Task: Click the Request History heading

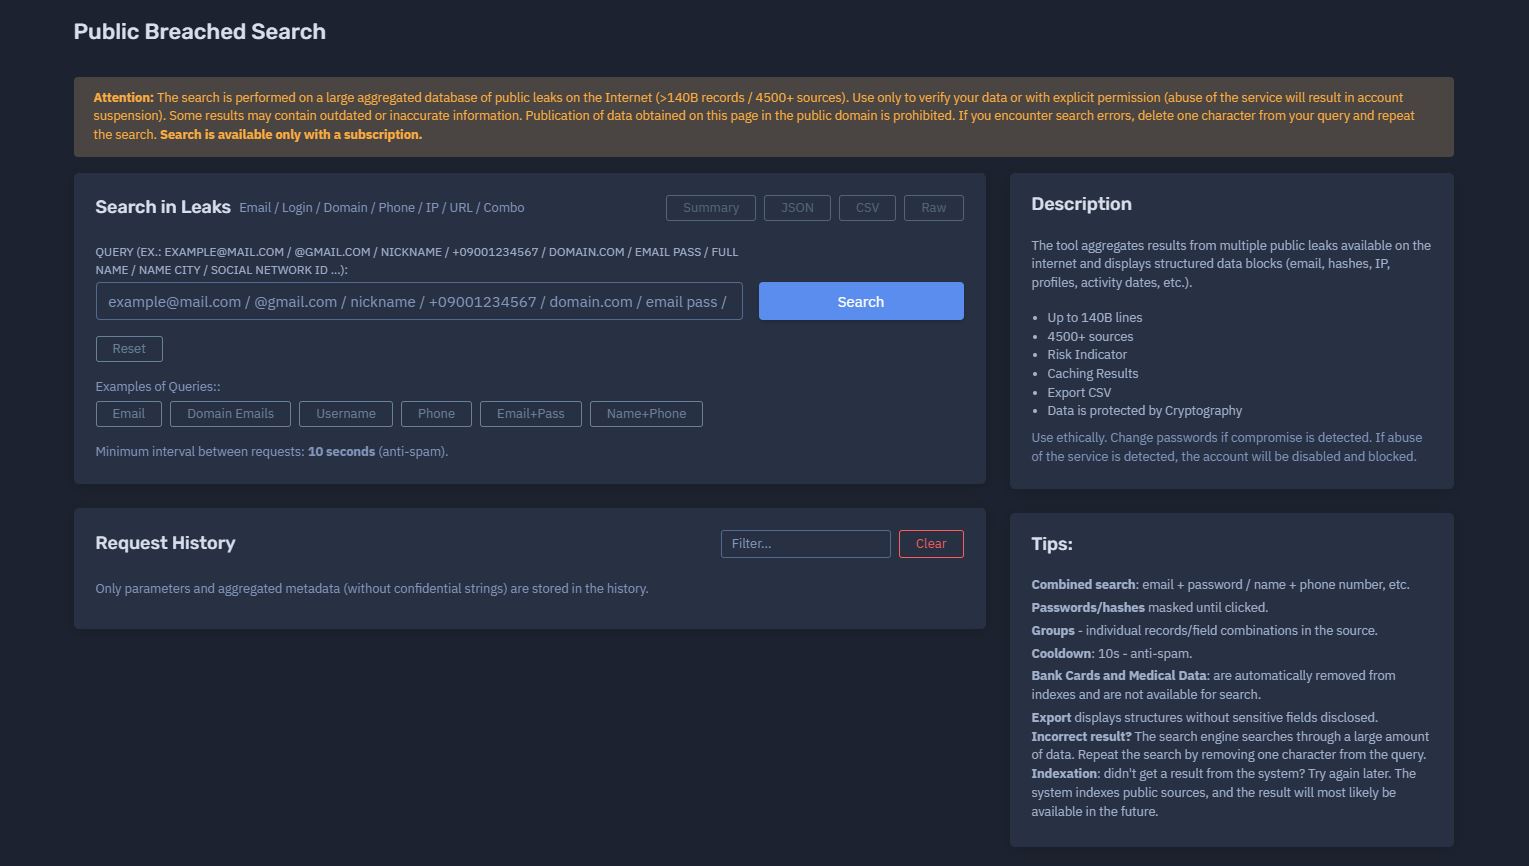Action: [x=165, y=543]
